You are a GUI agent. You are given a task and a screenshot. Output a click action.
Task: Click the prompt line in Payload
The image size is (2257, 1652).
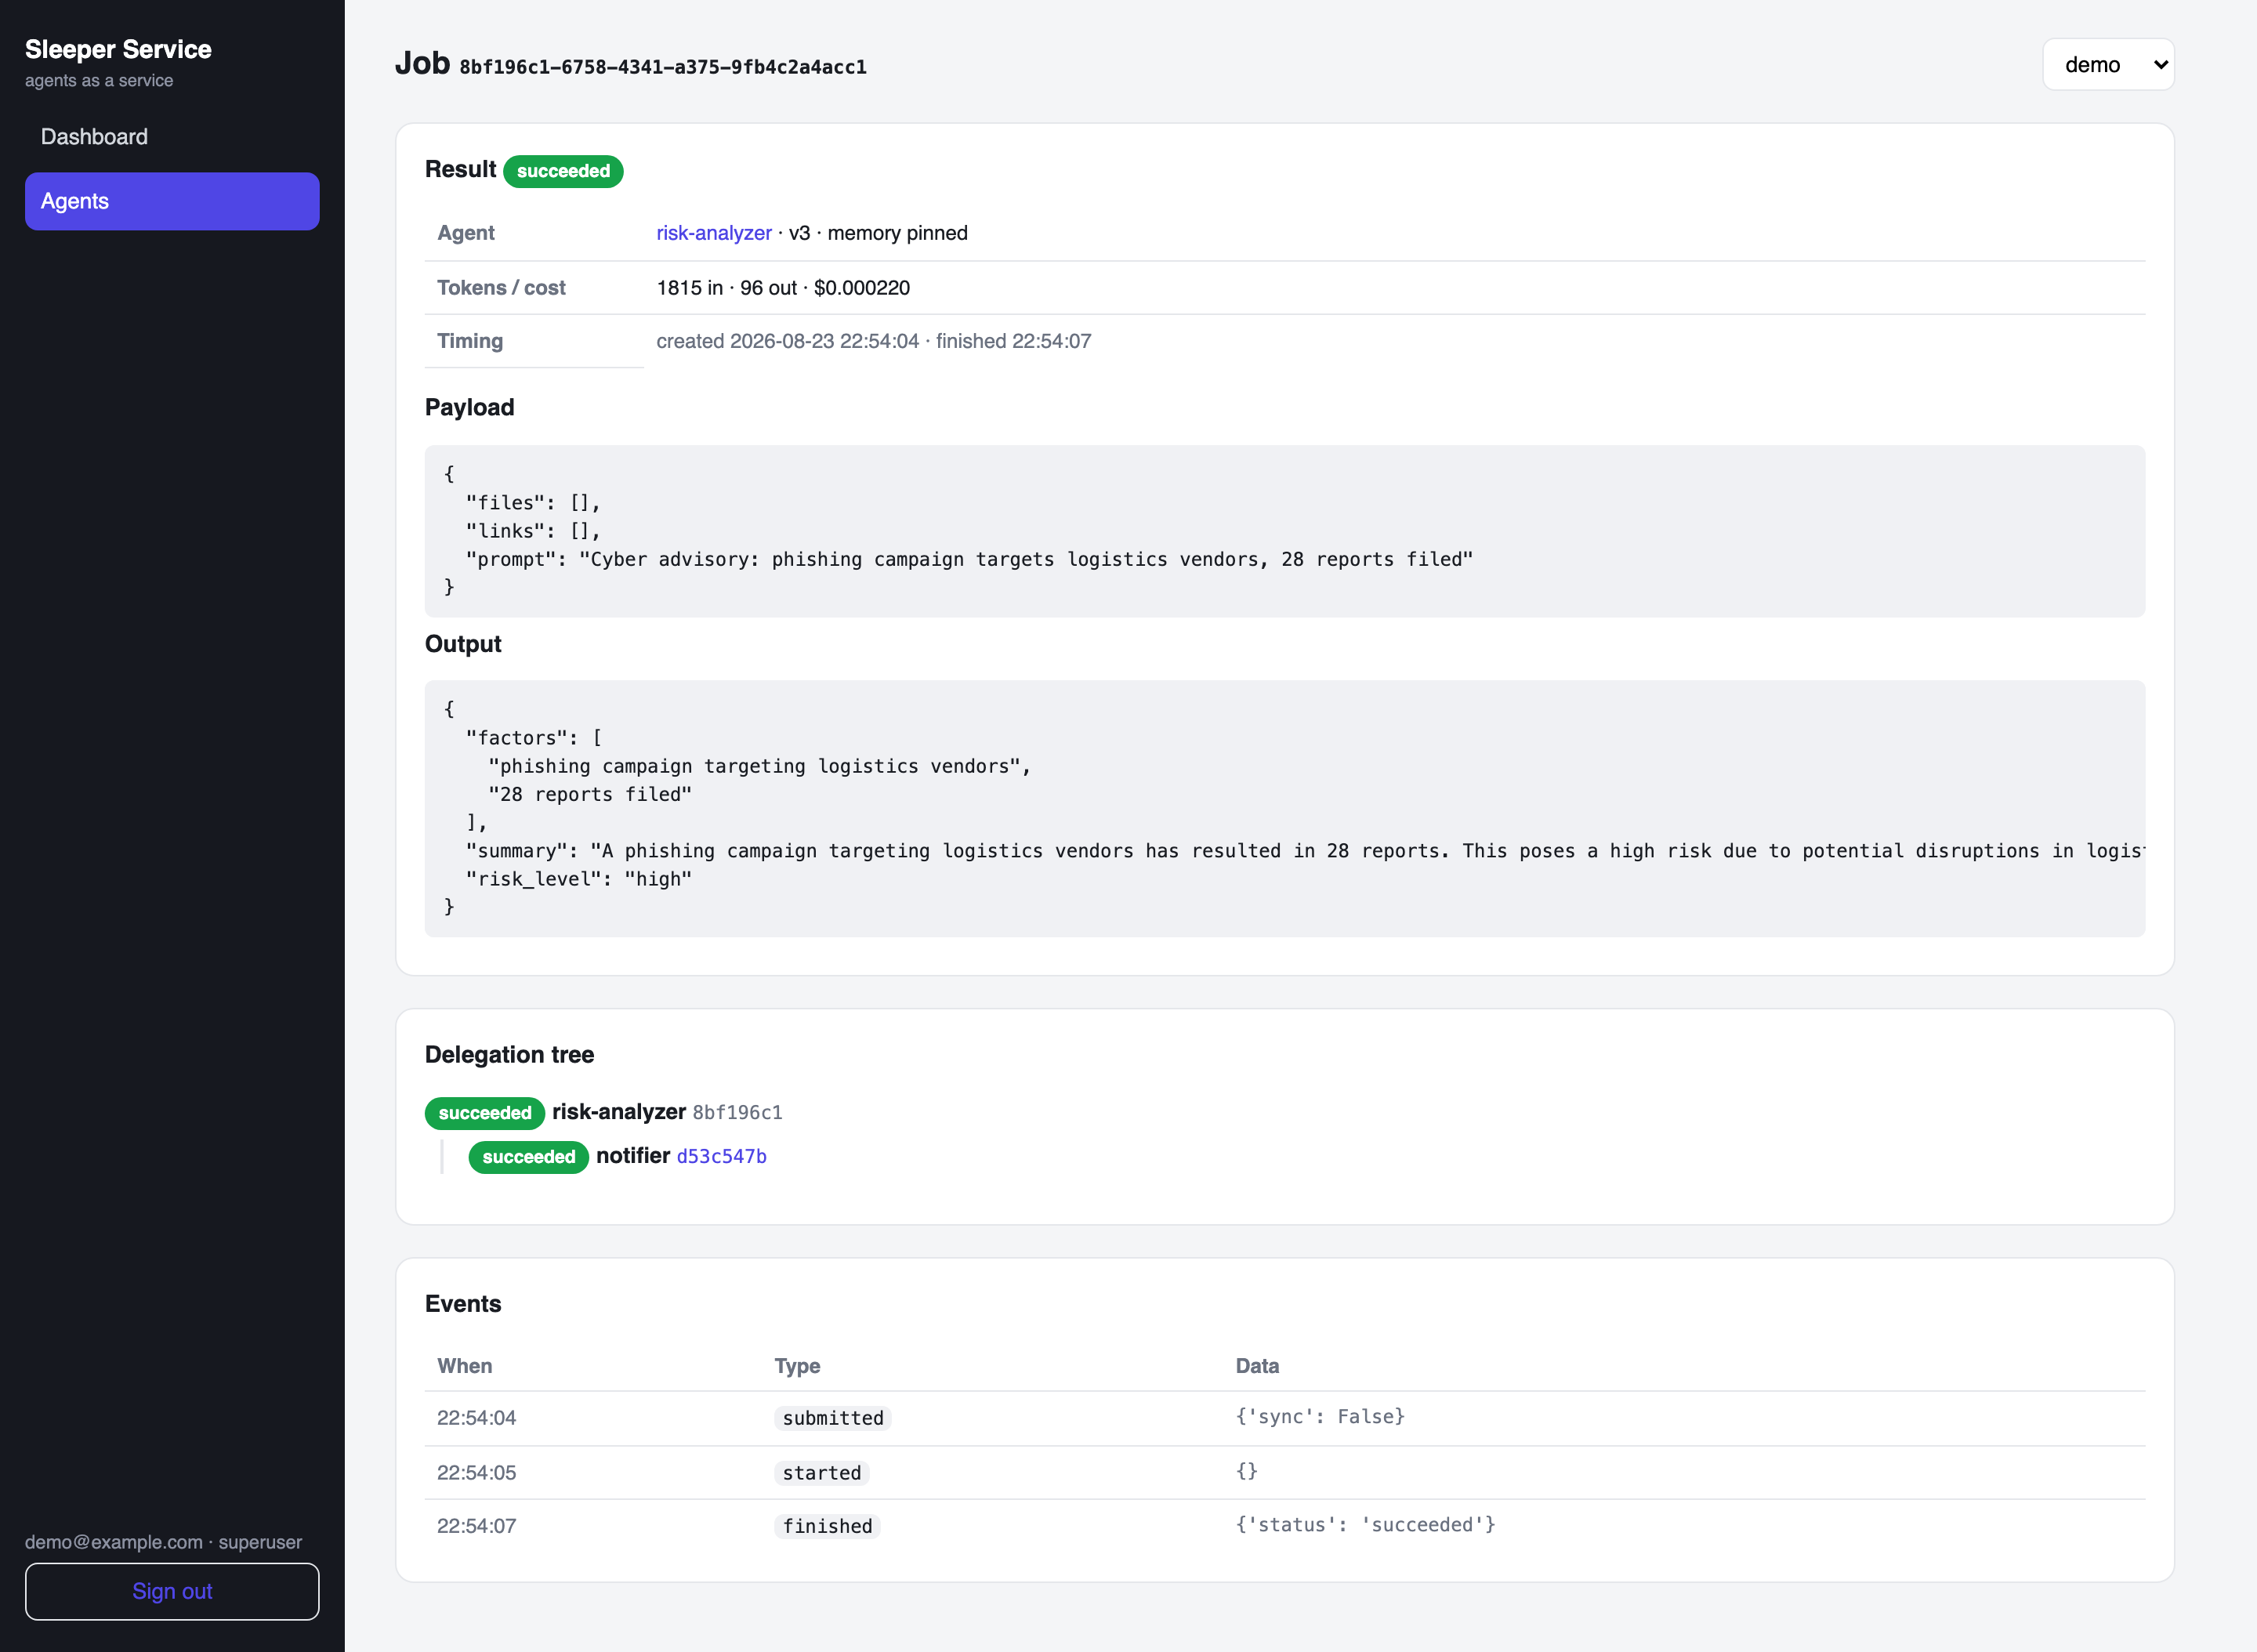(969, 559)
